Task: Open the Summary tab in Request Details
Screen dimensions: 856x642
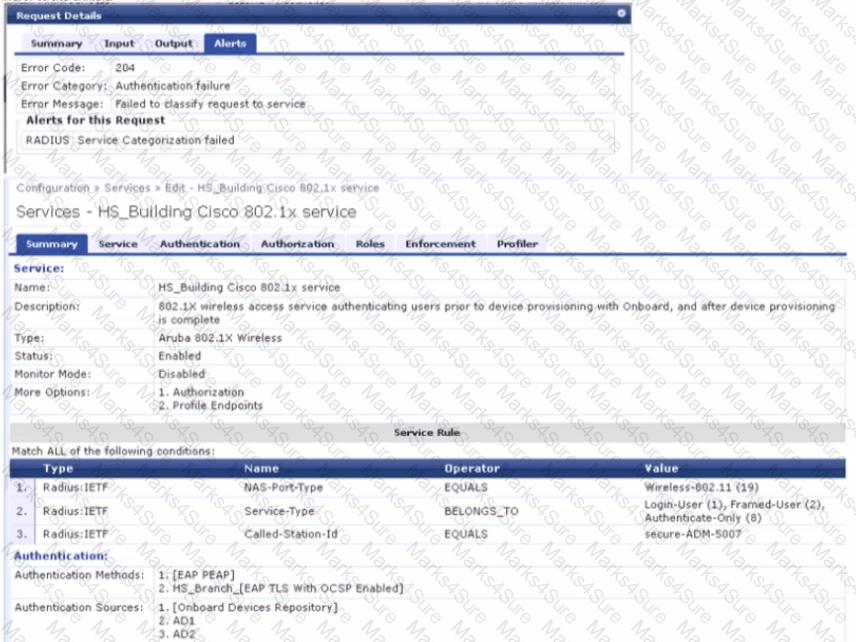Action: (56, 44)
